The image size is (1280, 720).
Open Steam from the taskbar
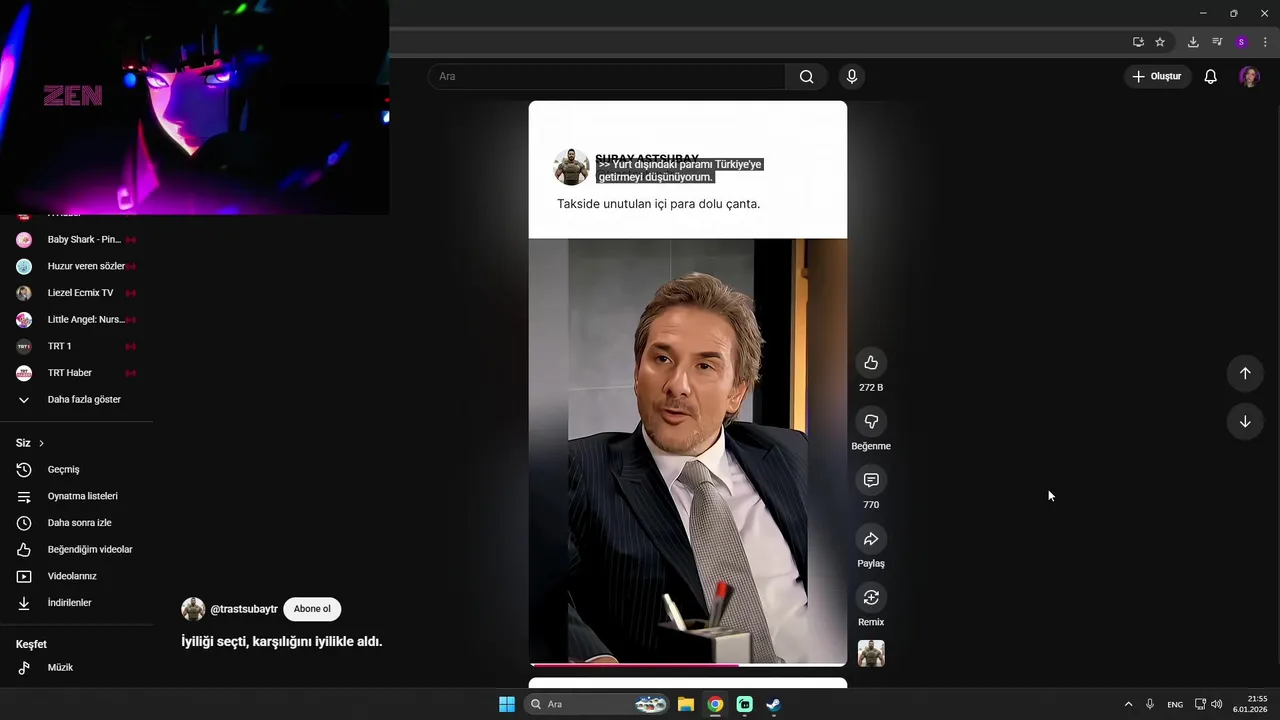(x=773, y=704)
